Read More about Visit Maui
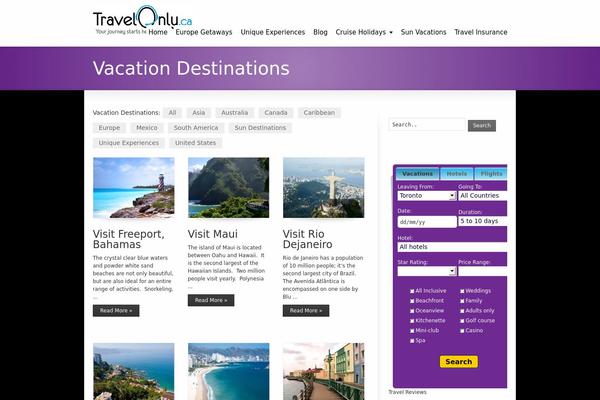 pos(211,300)
